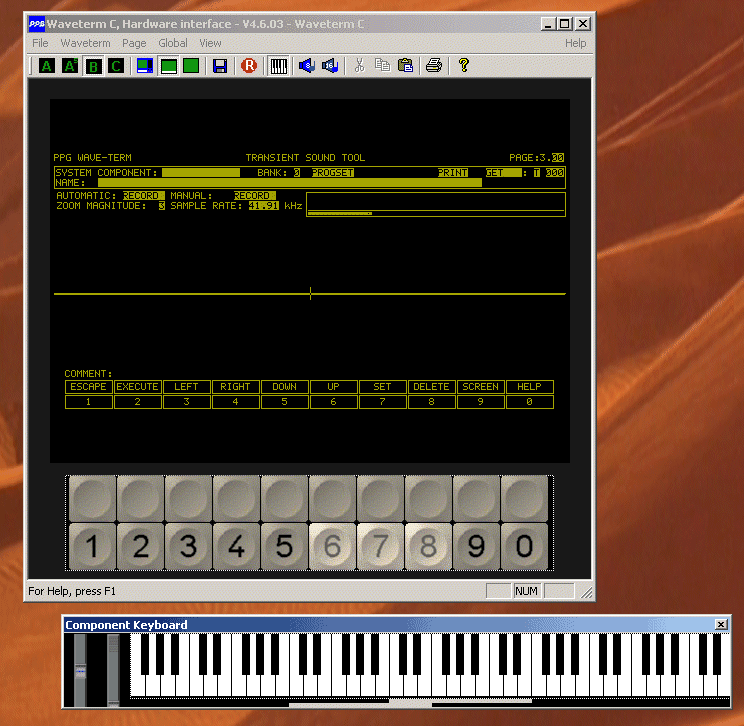This screenshot has height=726, width=744.
Task: Click the LEFT softkey label
Action: [186, 387]
